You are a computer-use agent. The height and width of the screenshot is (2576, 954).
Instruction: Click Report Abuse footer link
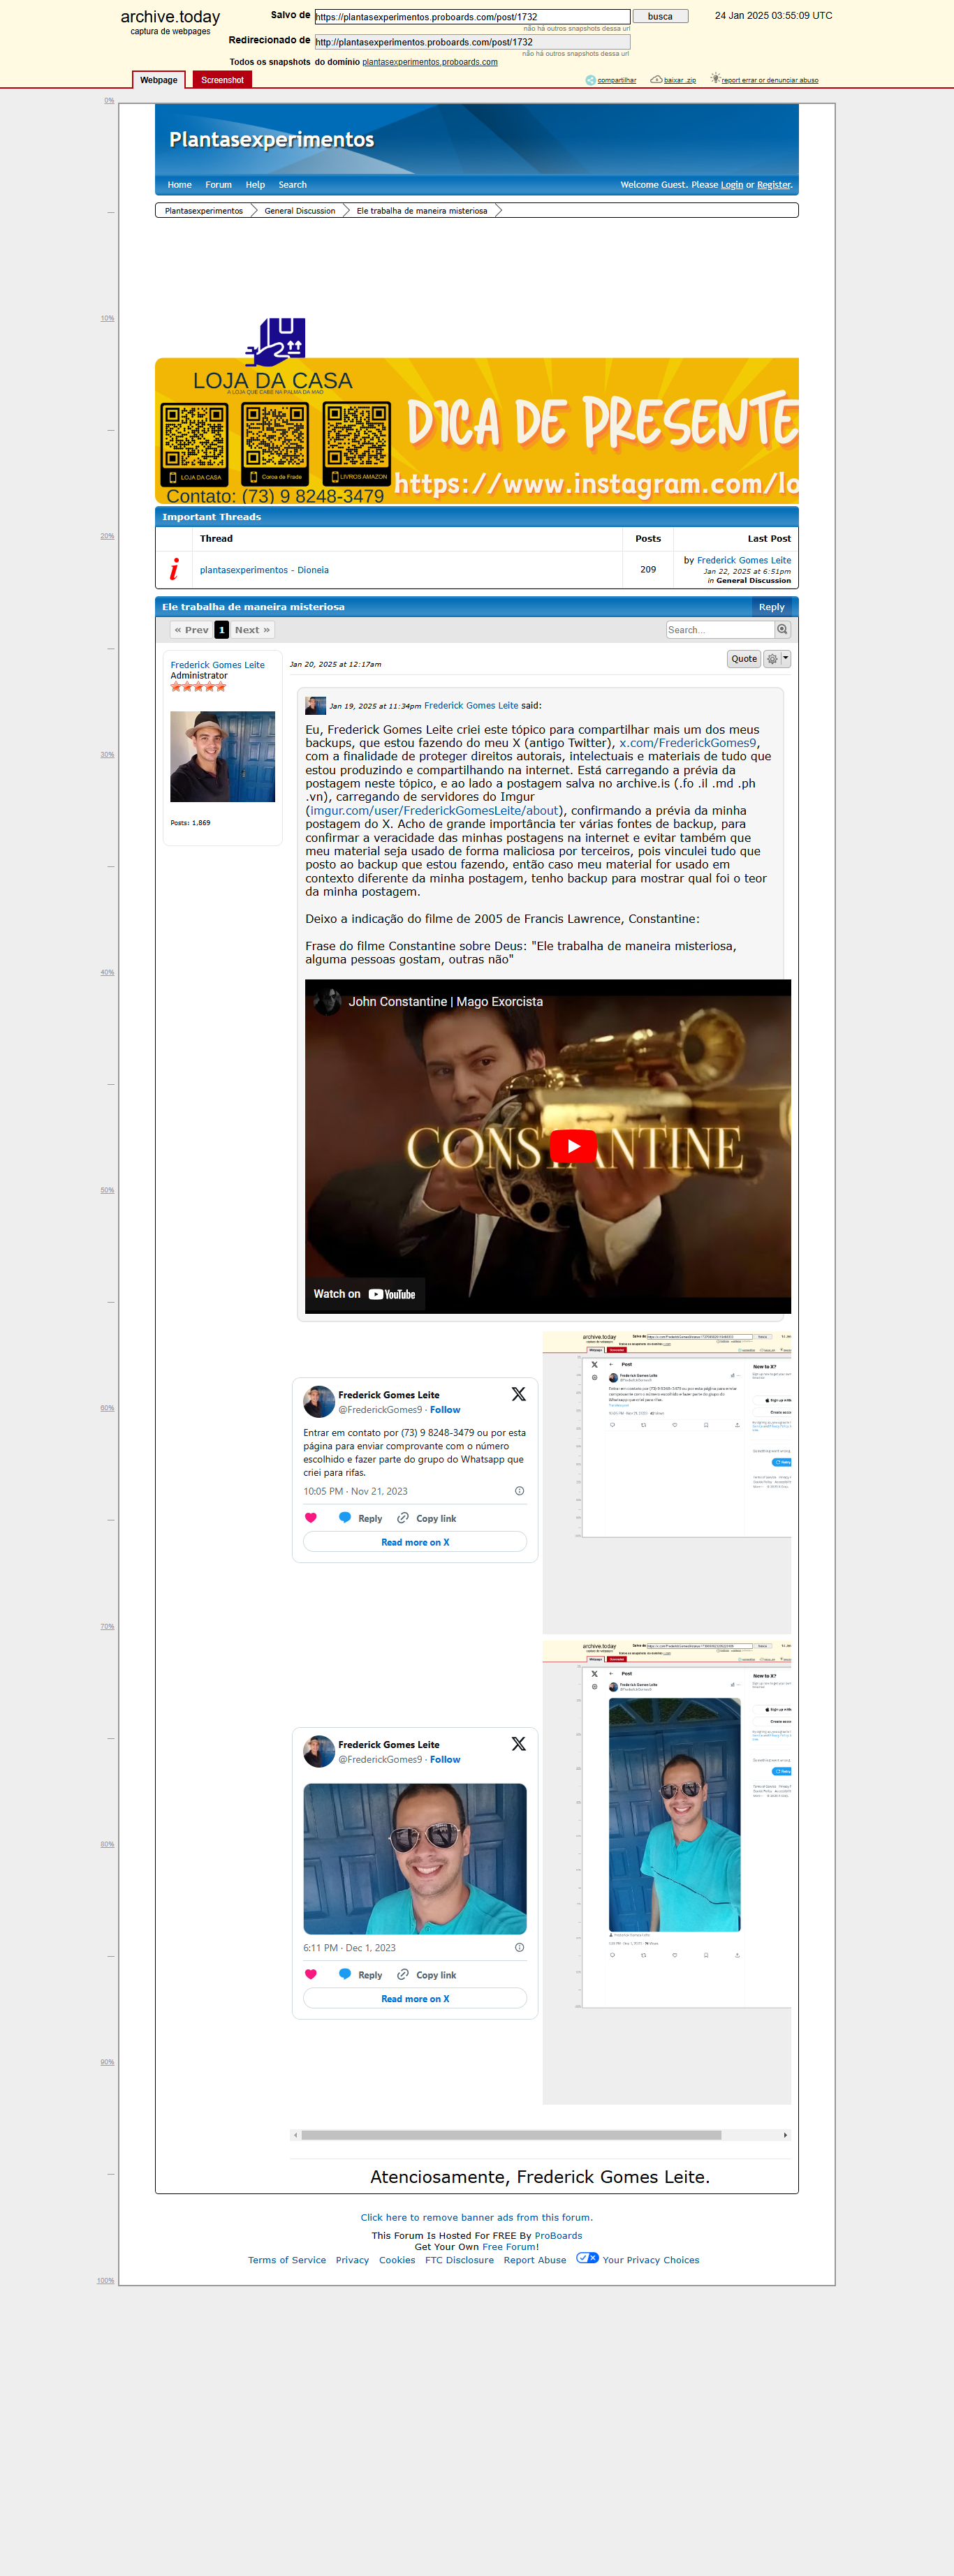535,2260
